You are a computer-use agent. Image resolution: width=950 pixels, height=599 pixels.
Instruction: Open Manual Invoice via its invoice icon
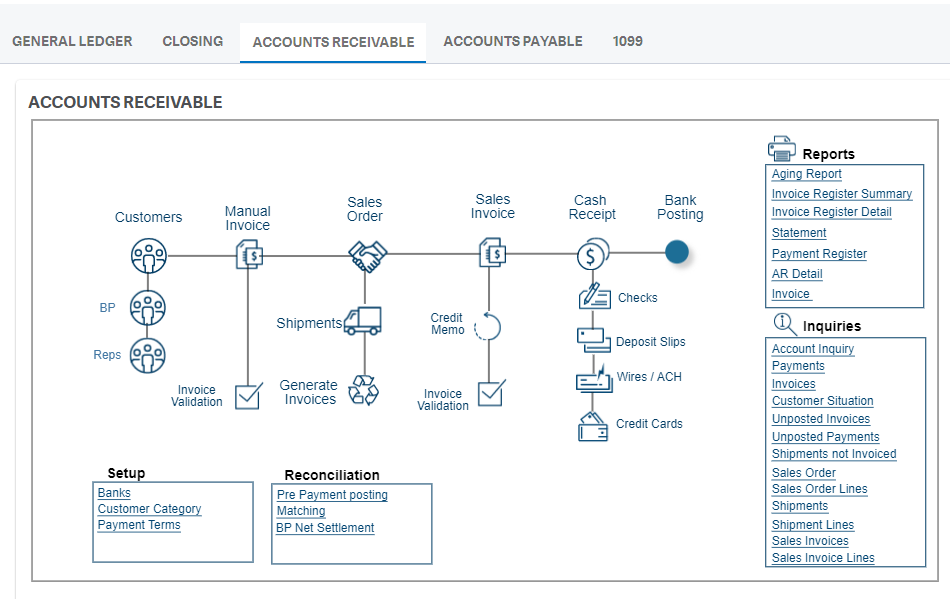[x=247, y=253]
